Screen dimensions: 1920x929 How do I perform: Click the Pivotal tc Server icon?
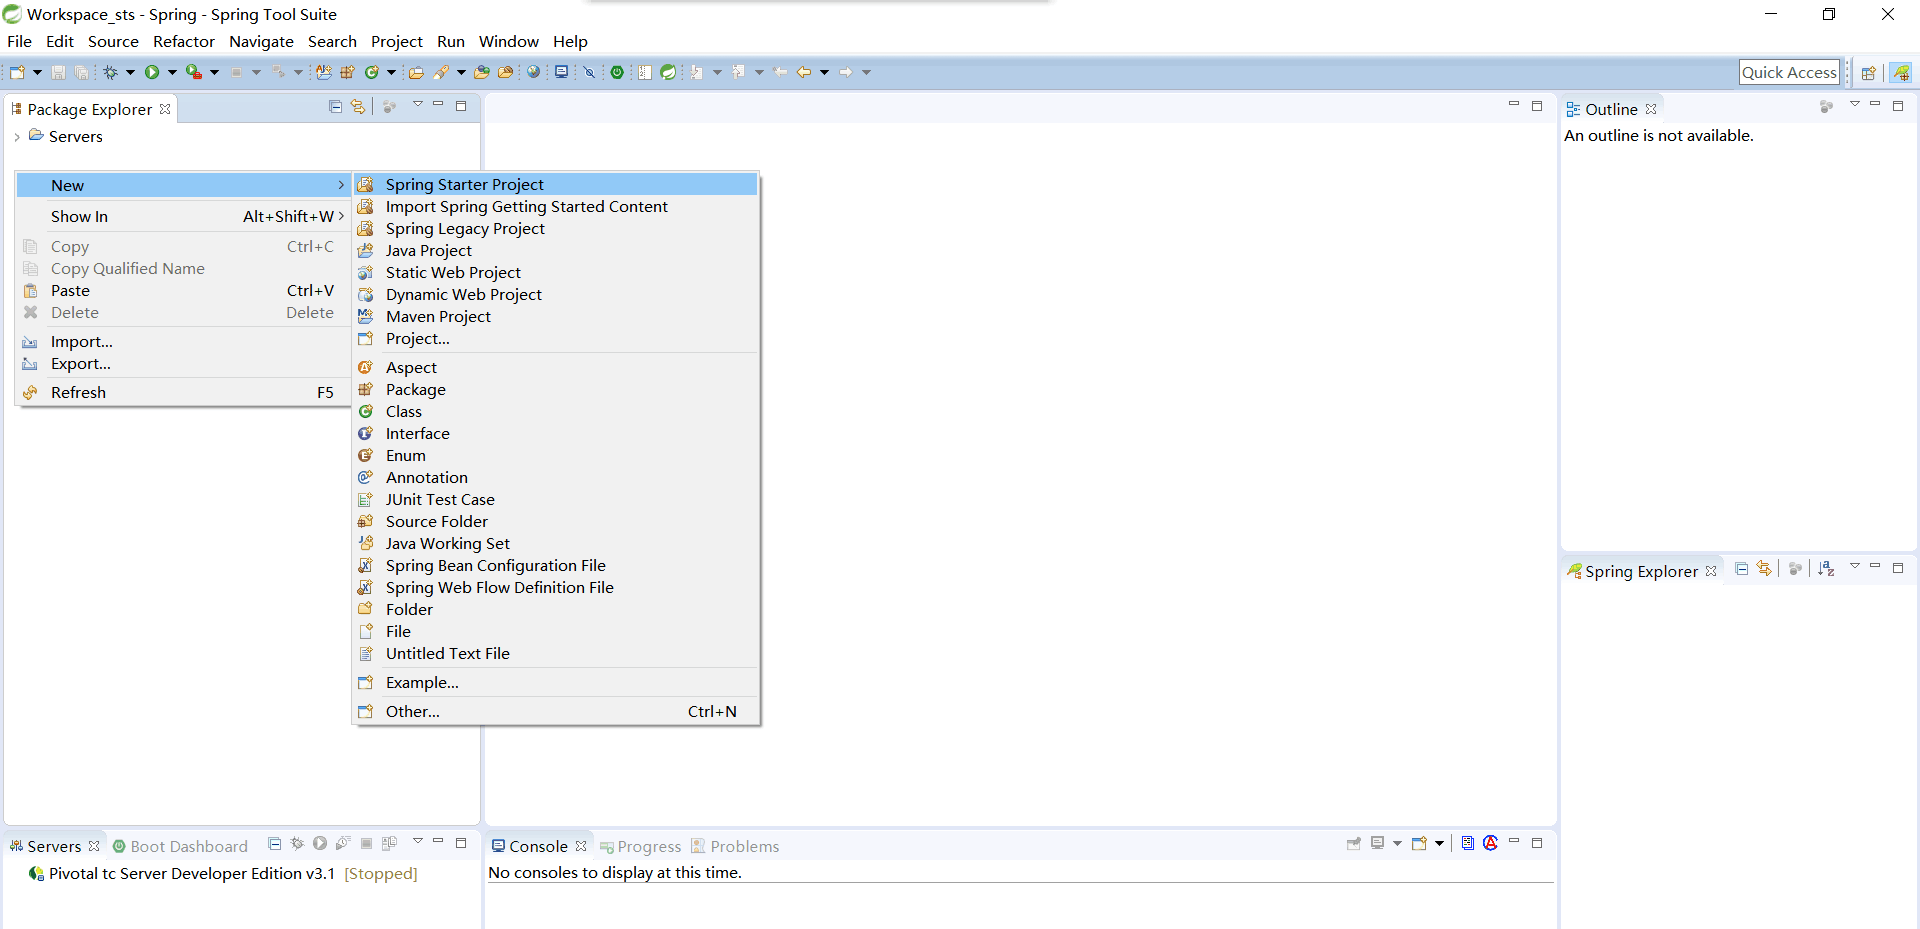coord(36,873)
